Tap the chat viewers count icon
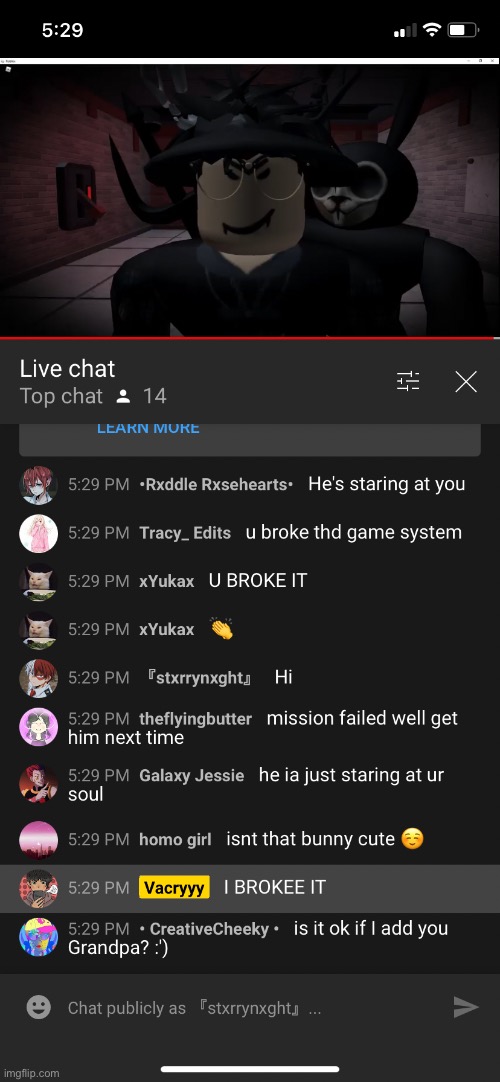Screen dimensions: 500x1082 tap(123, 396)
